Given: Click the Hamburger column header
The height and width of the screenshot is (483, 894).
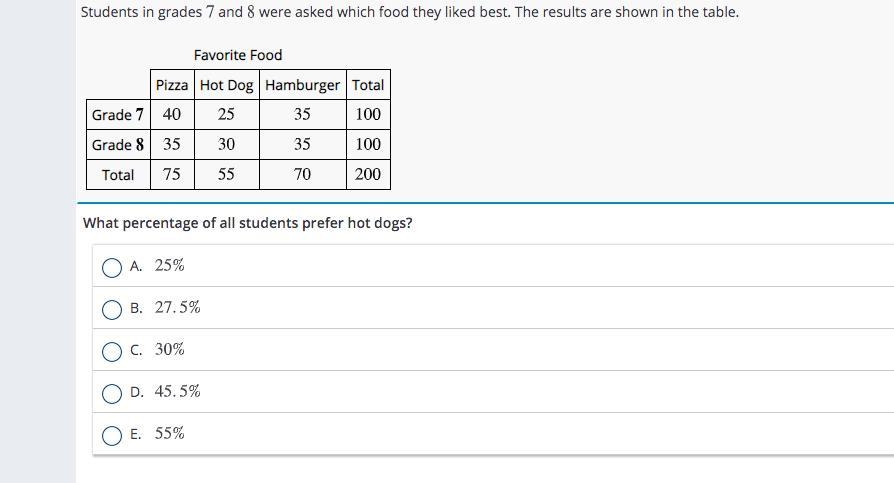Looking at the screenshot, I should tap(302, 85).
